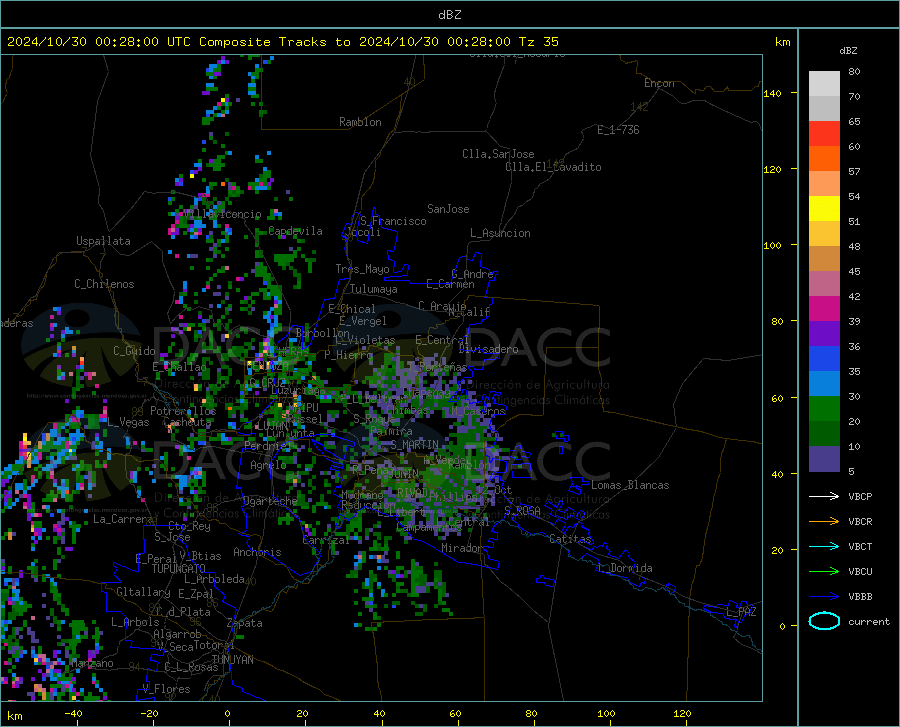This screenshot has width=900, height=727.
Task: Click the 'Lomas_Blancas' map label
Action: tap(630, 485)
